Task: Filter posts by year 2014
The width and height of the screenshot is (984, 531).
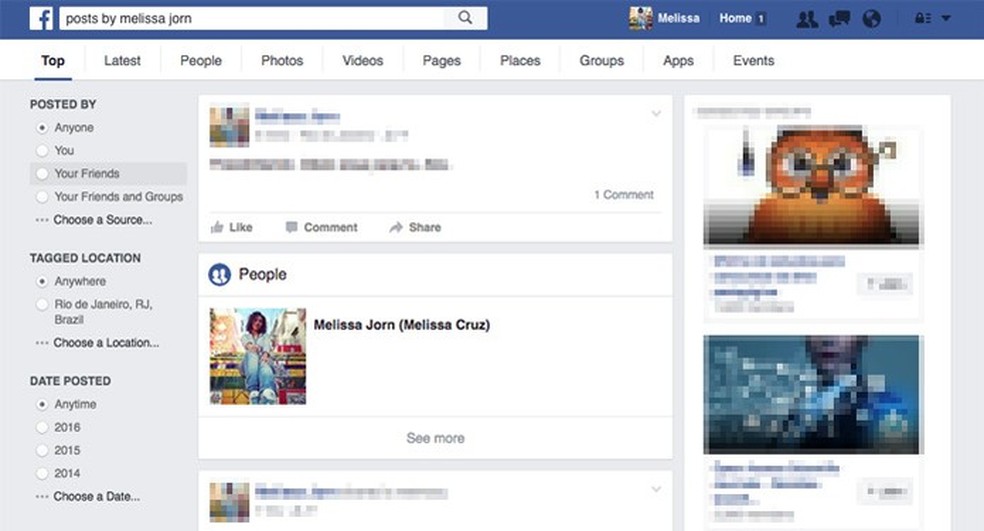Action: [42, 473]
